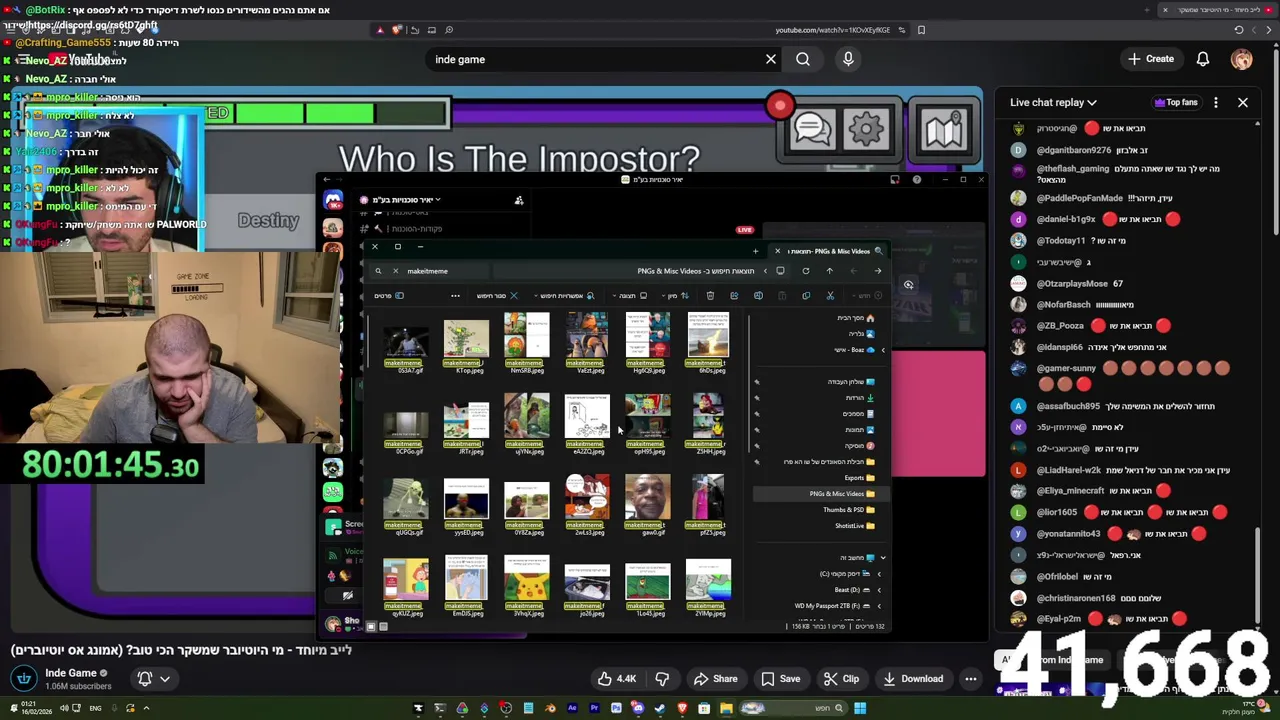Open YouTube notifications bell at top

1203,59
